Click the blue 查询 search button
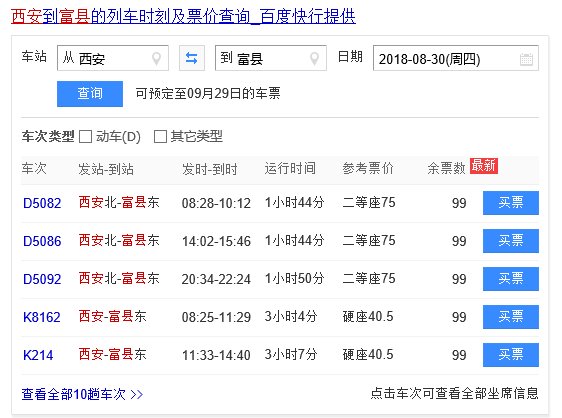The height and width of the screenshot is (418, 562). (x=90, y=94)
